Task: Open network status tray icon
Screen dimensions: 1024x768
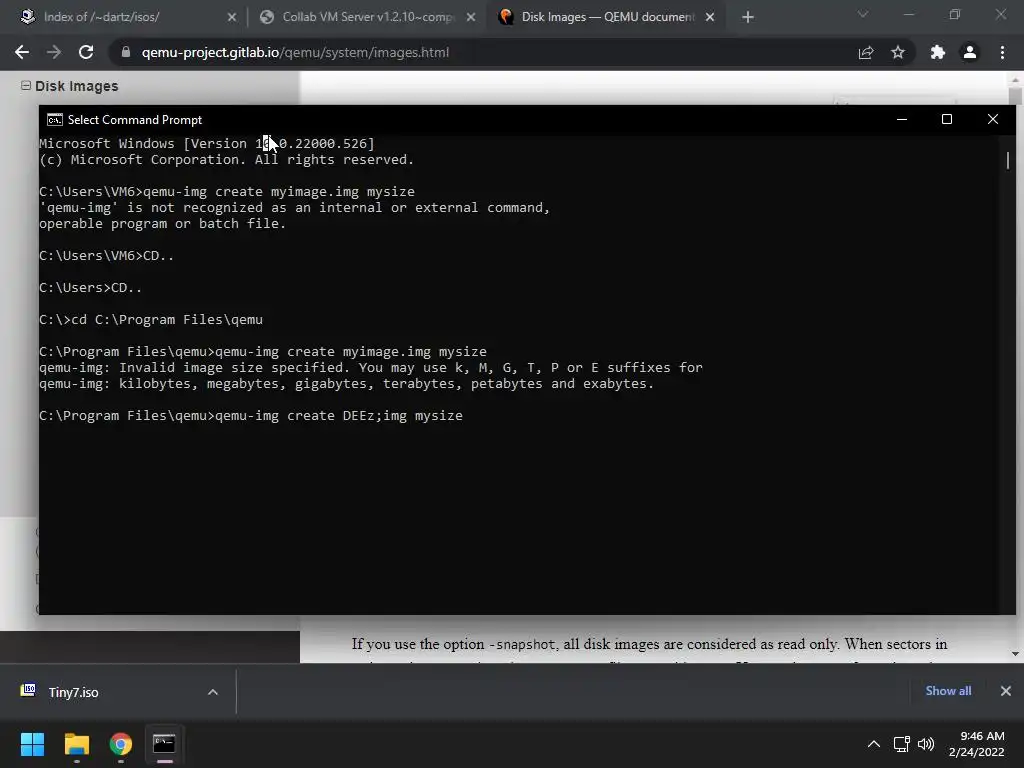Action: 902,744
